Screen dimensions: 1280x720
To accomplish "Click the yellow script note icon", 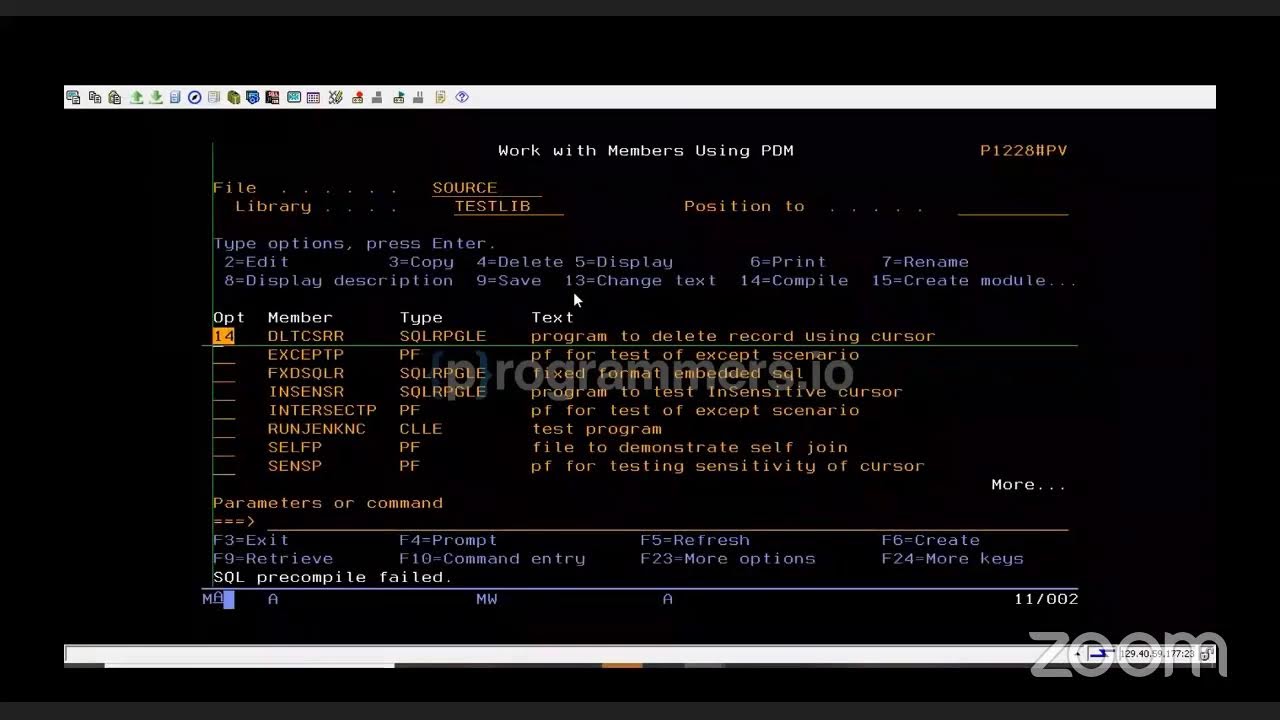I will click(x=440, y=97).
